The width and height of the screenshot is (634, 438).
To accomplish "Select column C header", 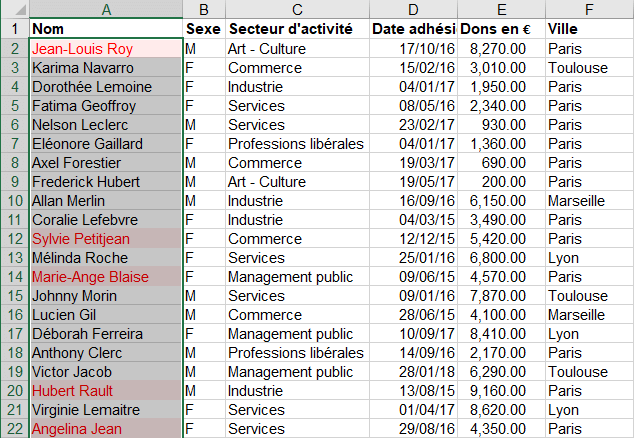I will [296, 9].
